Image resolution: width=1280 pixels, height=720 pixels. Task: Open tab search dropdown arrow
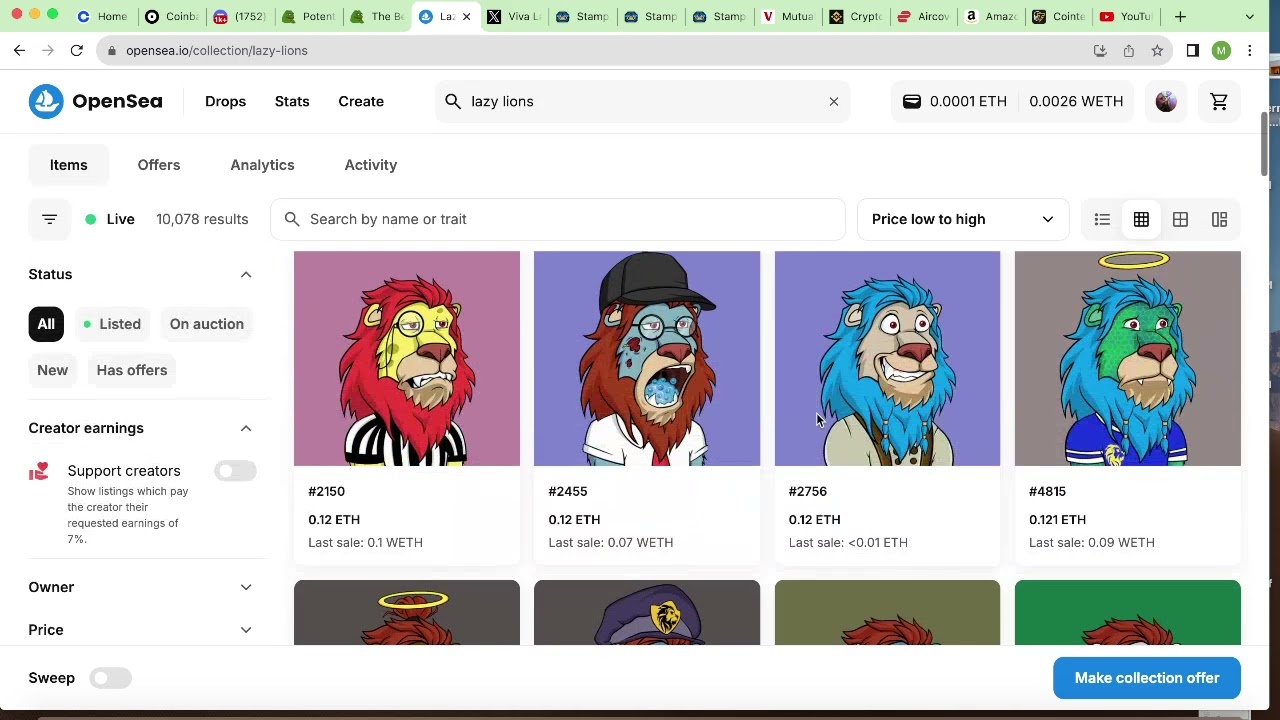(x=1249, y=16)
